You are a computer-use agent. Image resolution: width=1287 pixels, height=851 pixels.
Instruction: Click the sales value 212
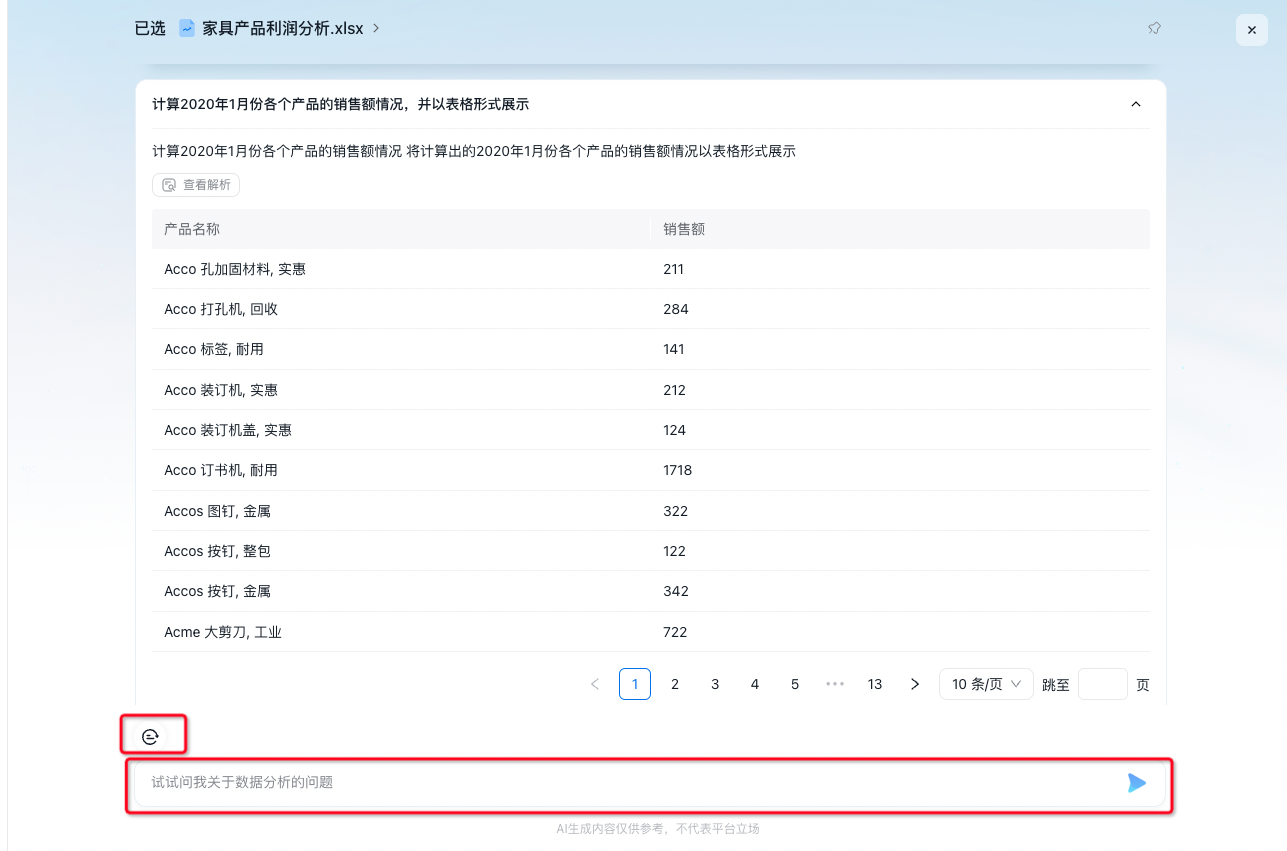click(x=675, y=390)
